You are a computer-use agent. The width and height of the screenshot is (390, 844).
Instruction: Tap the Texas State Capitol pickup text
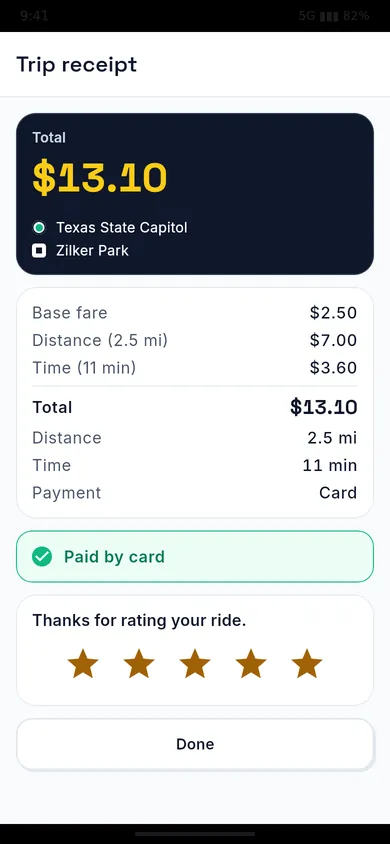(x=122, y=228)
